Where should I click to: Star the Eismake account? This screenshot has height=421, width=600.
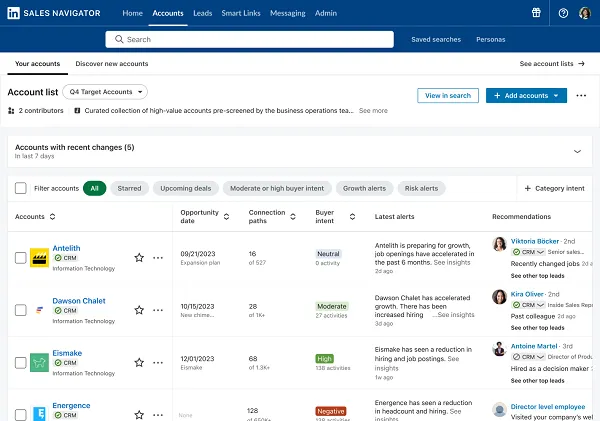tap(139, 362)
